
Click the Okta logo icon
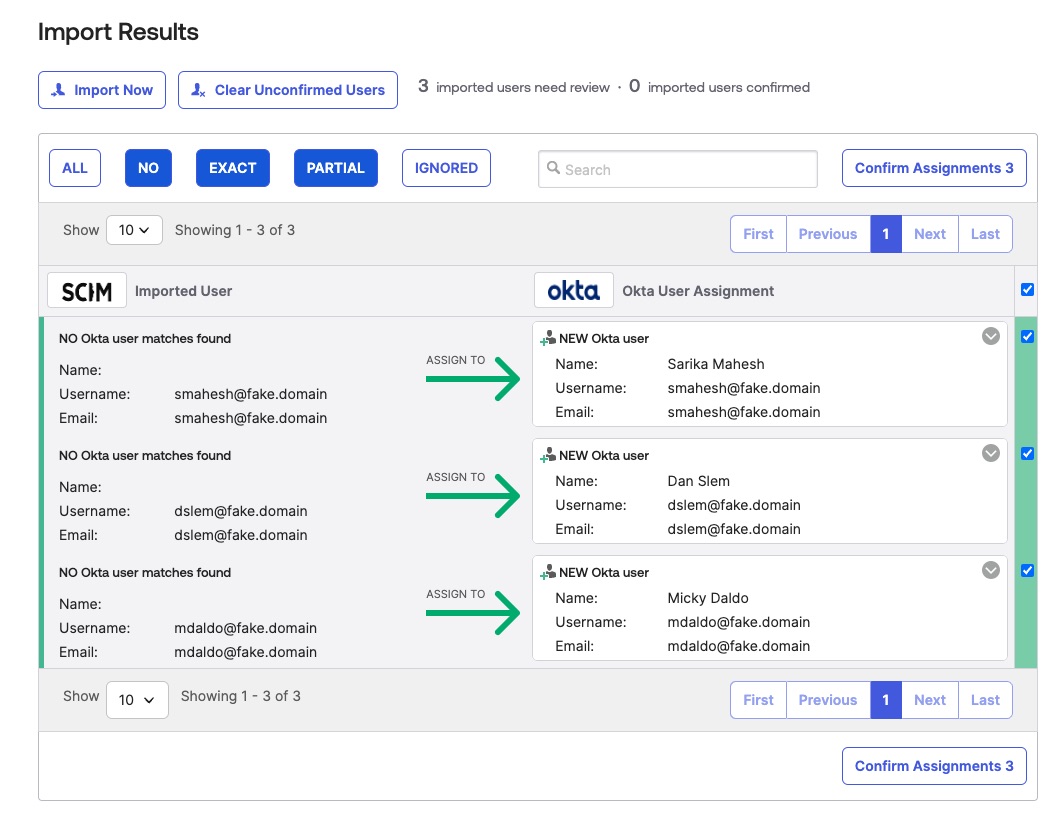coord(574,291)
